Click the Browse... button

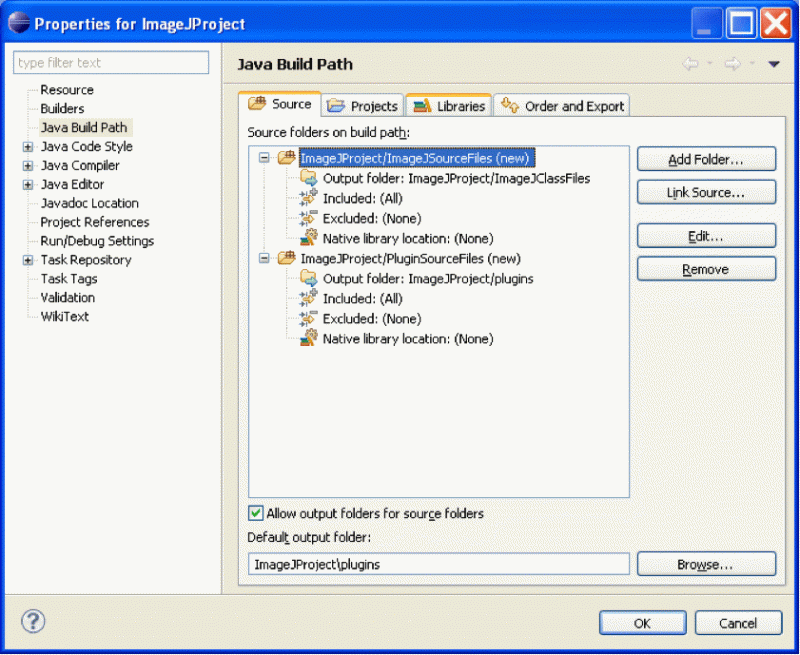click(706, 564)
